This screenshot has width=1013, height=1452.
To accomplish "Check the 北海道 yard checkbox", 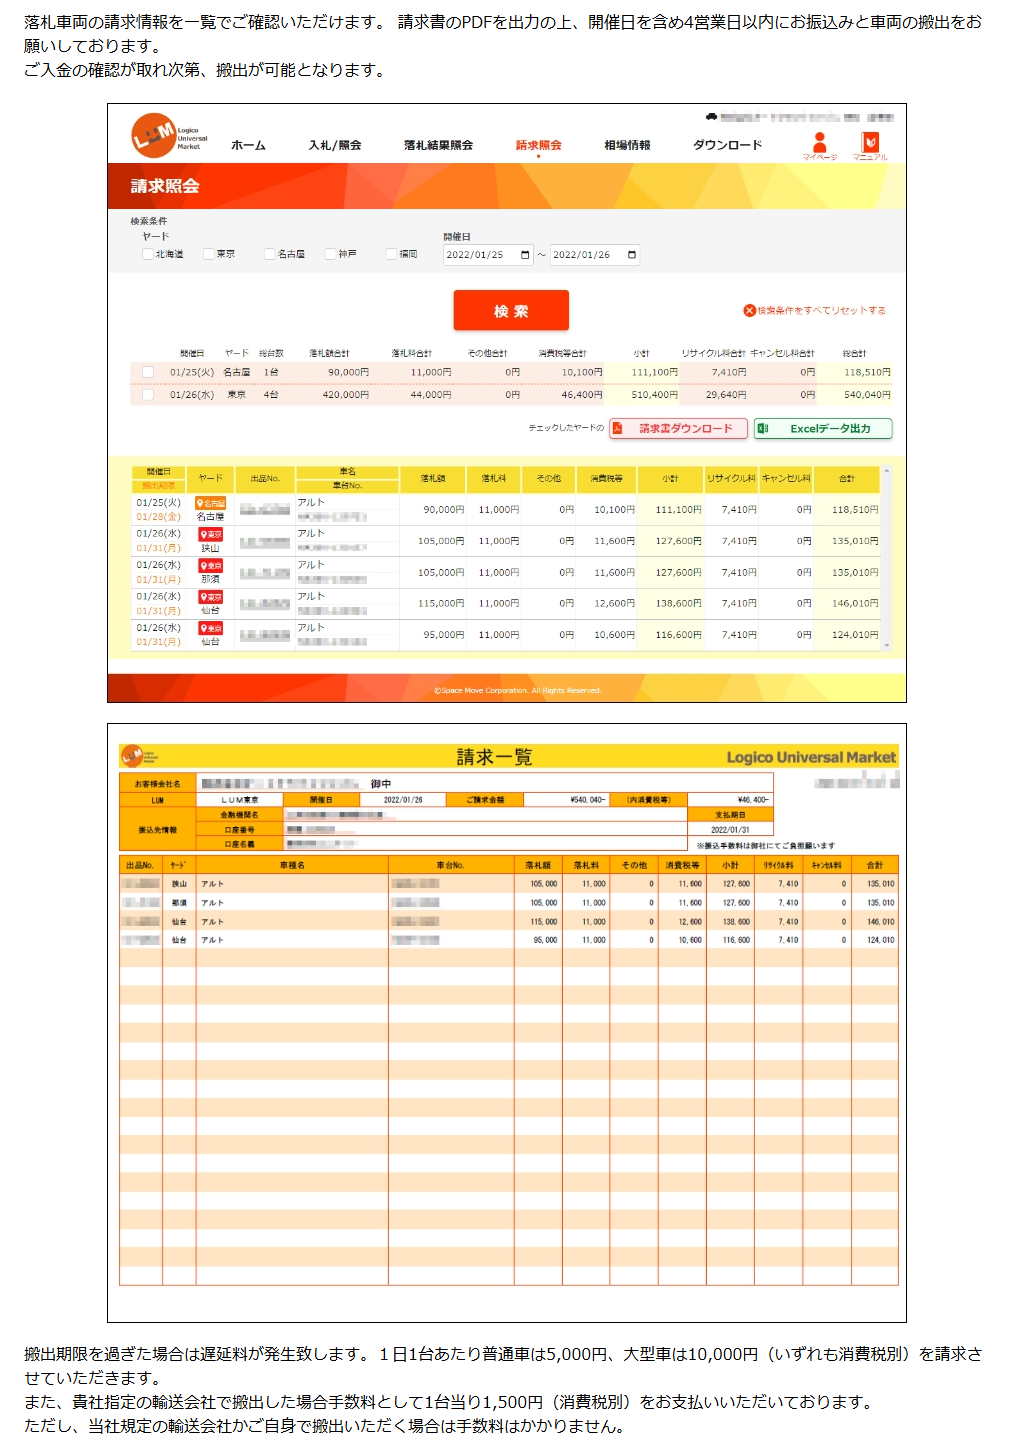I will pyautogui.click(x=148, y=254).
